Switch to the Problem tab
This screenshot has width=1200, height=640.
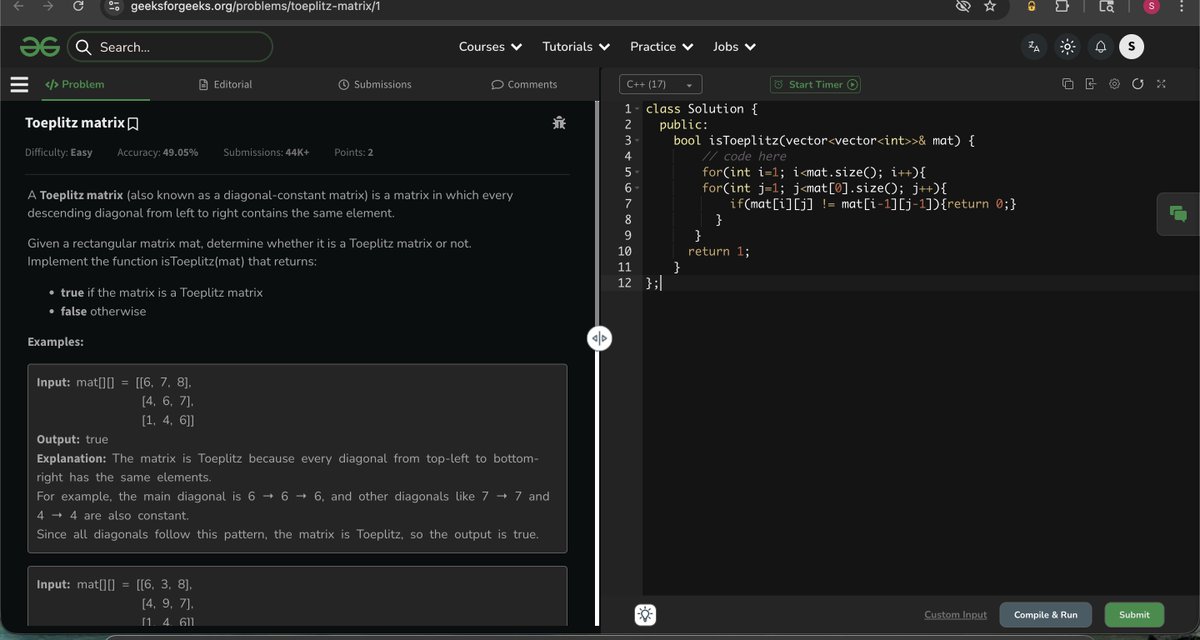[75, 85]
